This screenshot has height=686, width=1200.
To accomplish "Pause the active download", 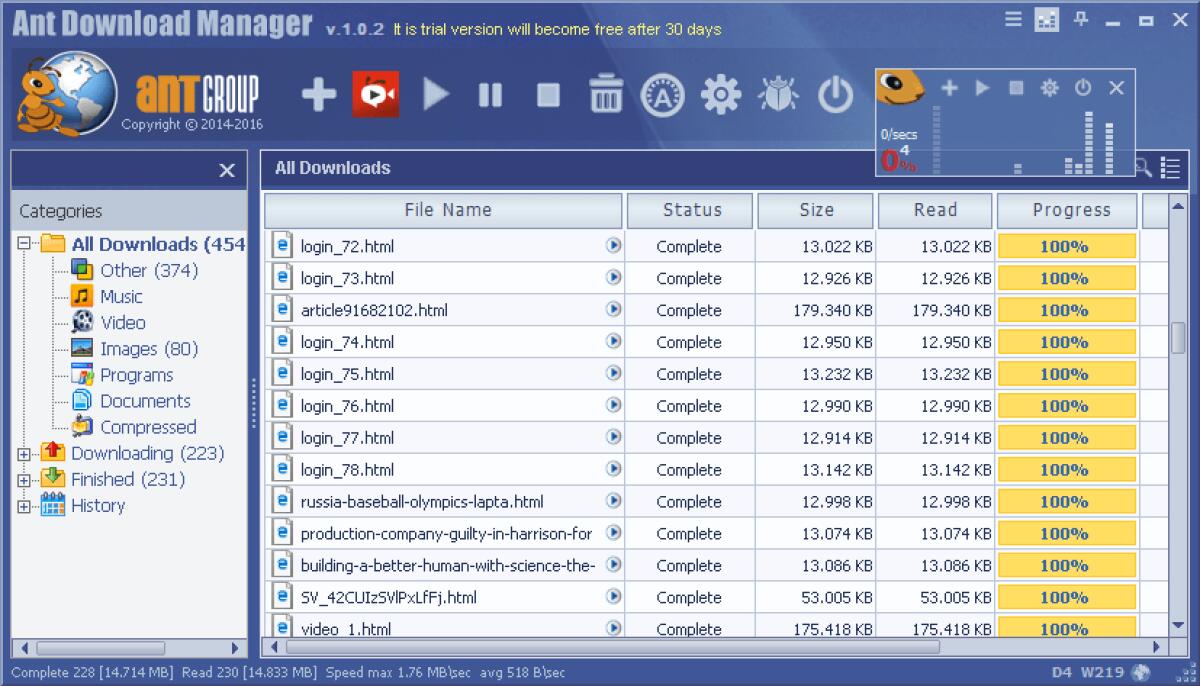I will (489, 93).
